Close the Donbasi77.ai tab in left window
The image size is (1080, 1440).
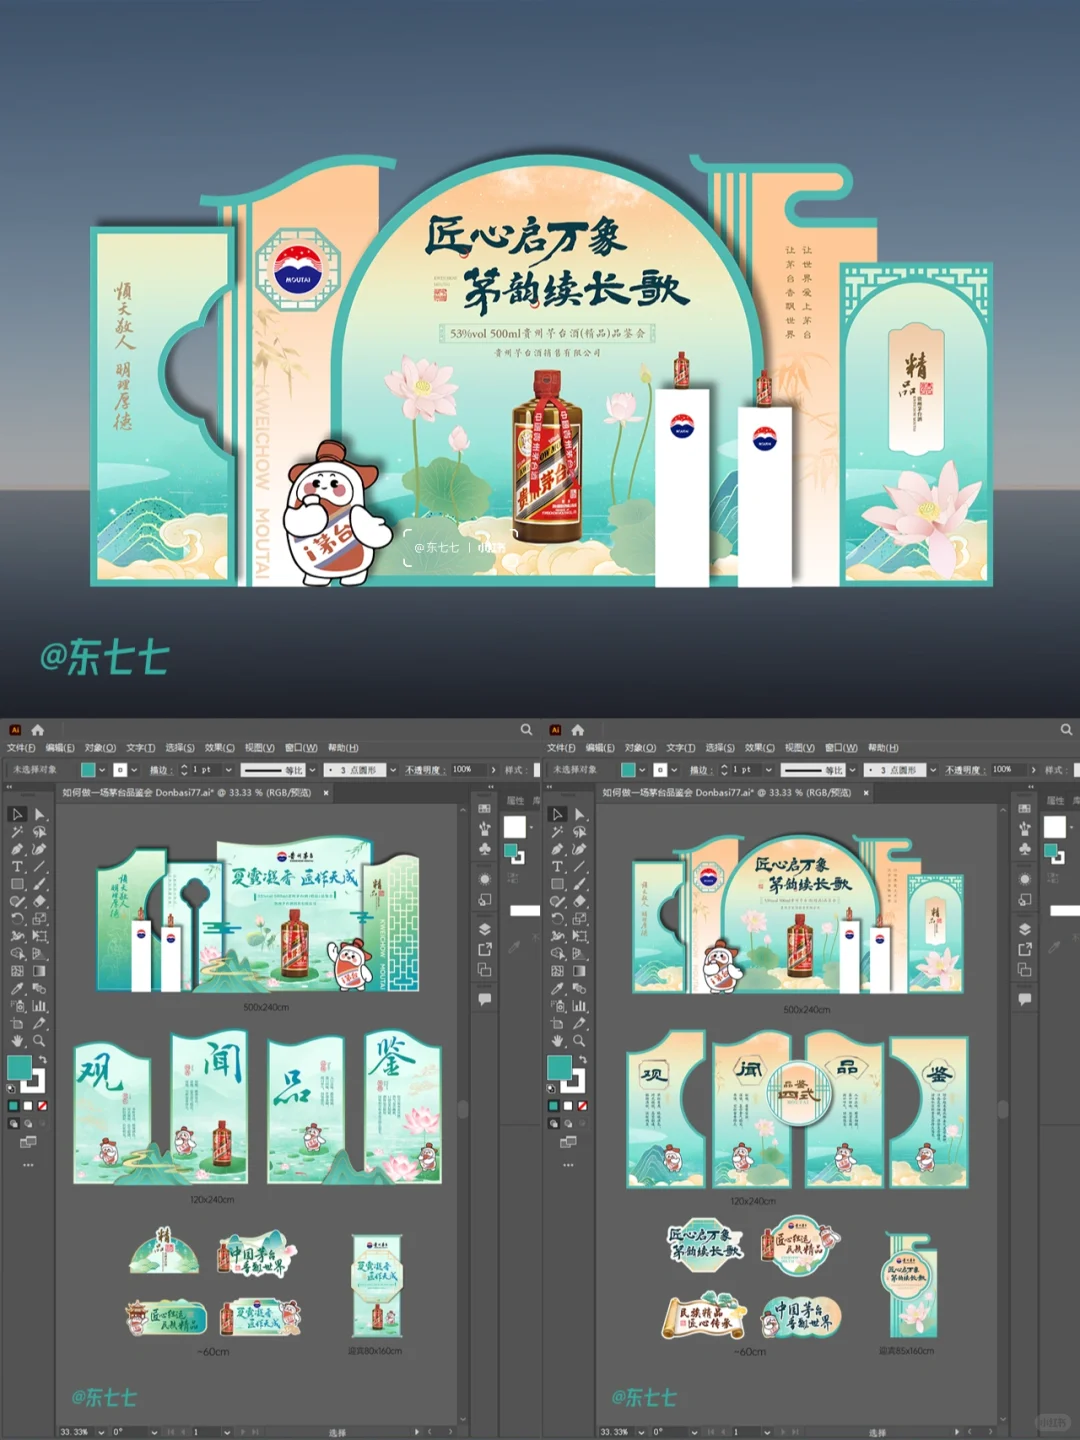click(x=326, y=793)
